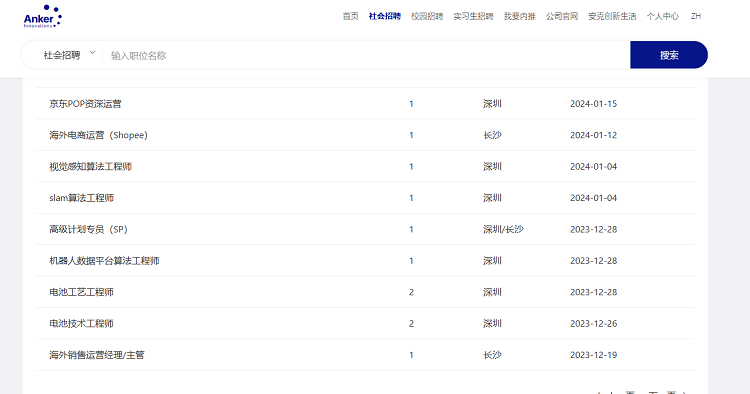Click 深圳 in the slam算法工程师 row
The image size is (750, 394).
[x=492, y=198]
